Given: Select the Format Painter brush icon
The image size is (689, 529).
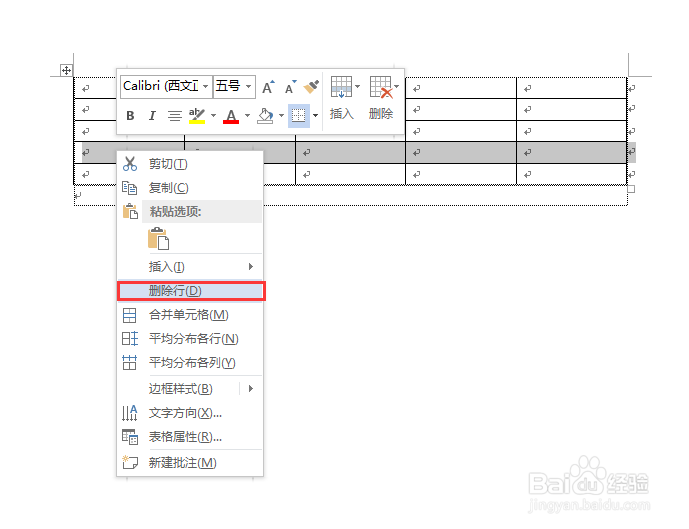Looking at the screenshot, I should [x=312, y=87].
